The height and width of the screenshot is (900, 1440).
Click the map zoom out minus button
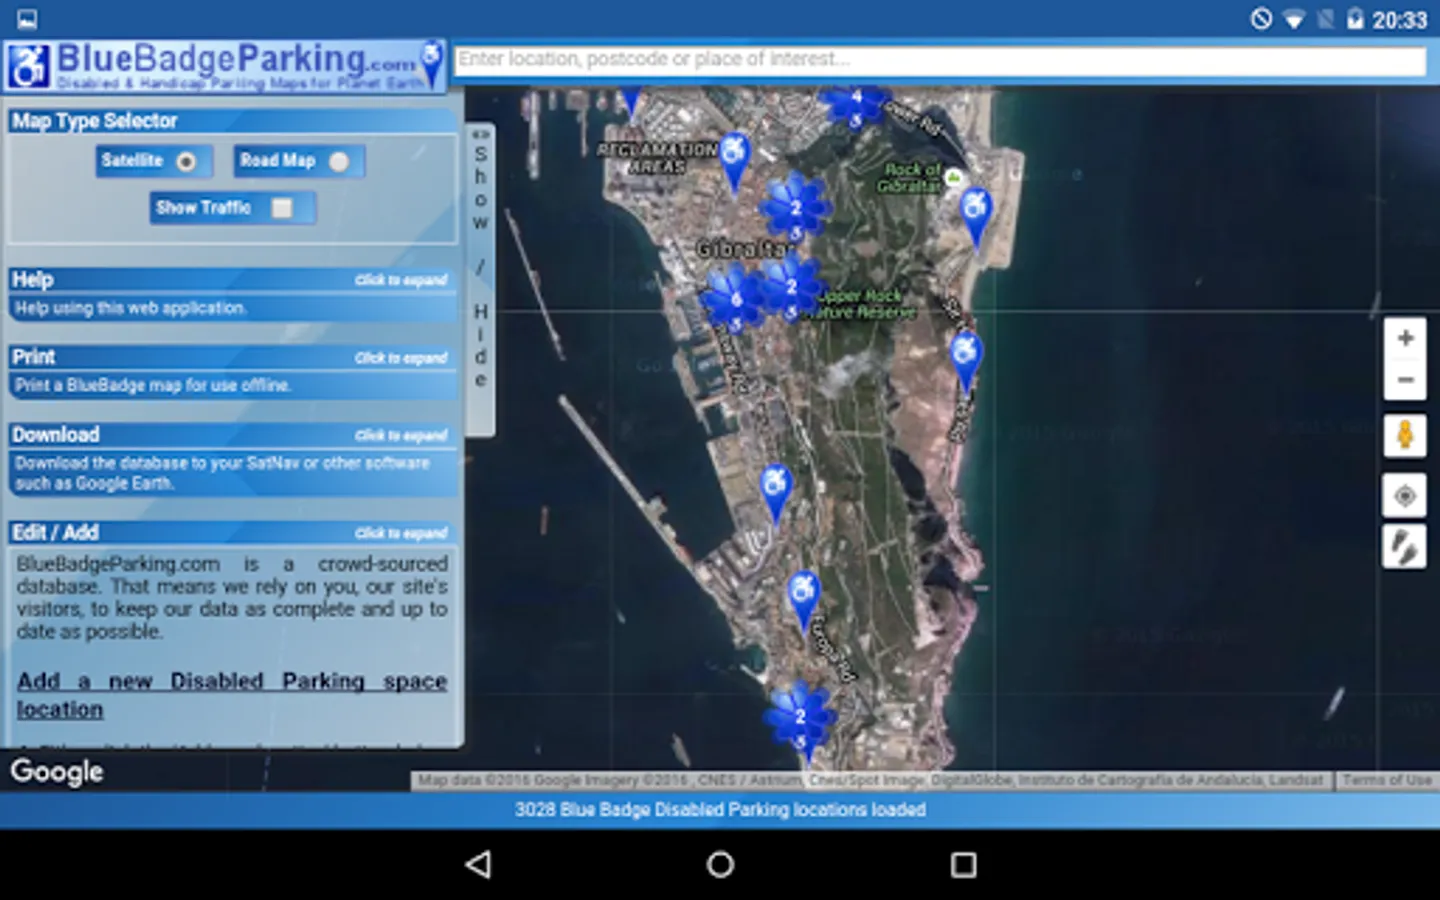(x=1404, y=380)
